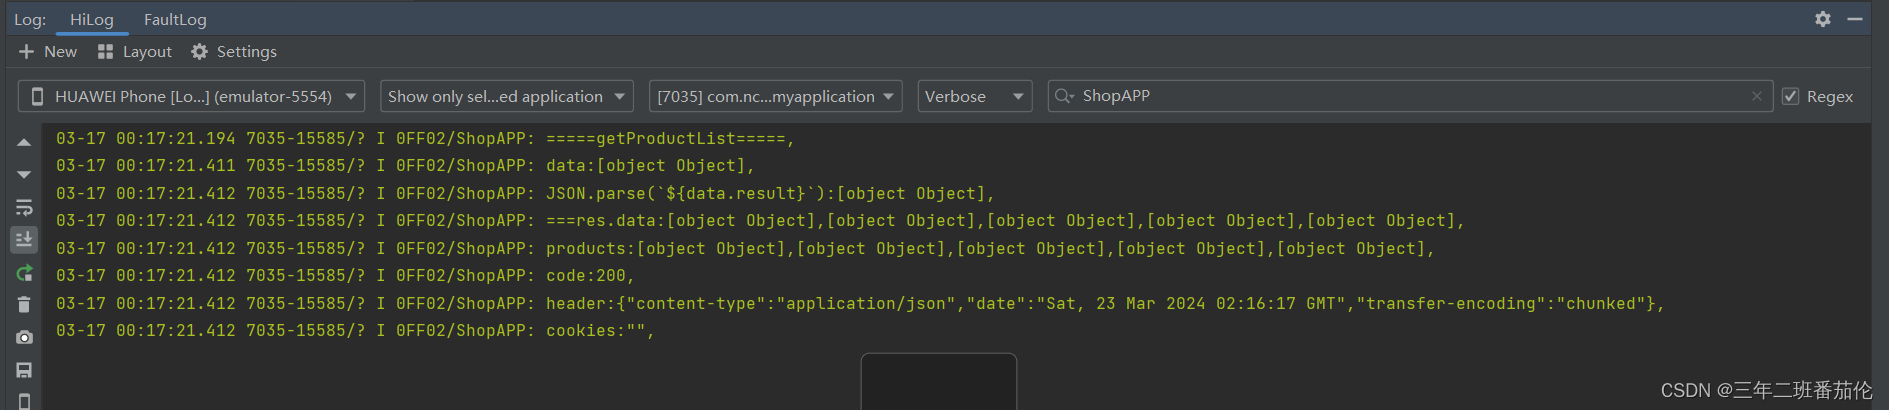The width and height of the screenshot is (1889, 410).
Task: Toggle the Regex checkbox
Action: point(1791,96)
